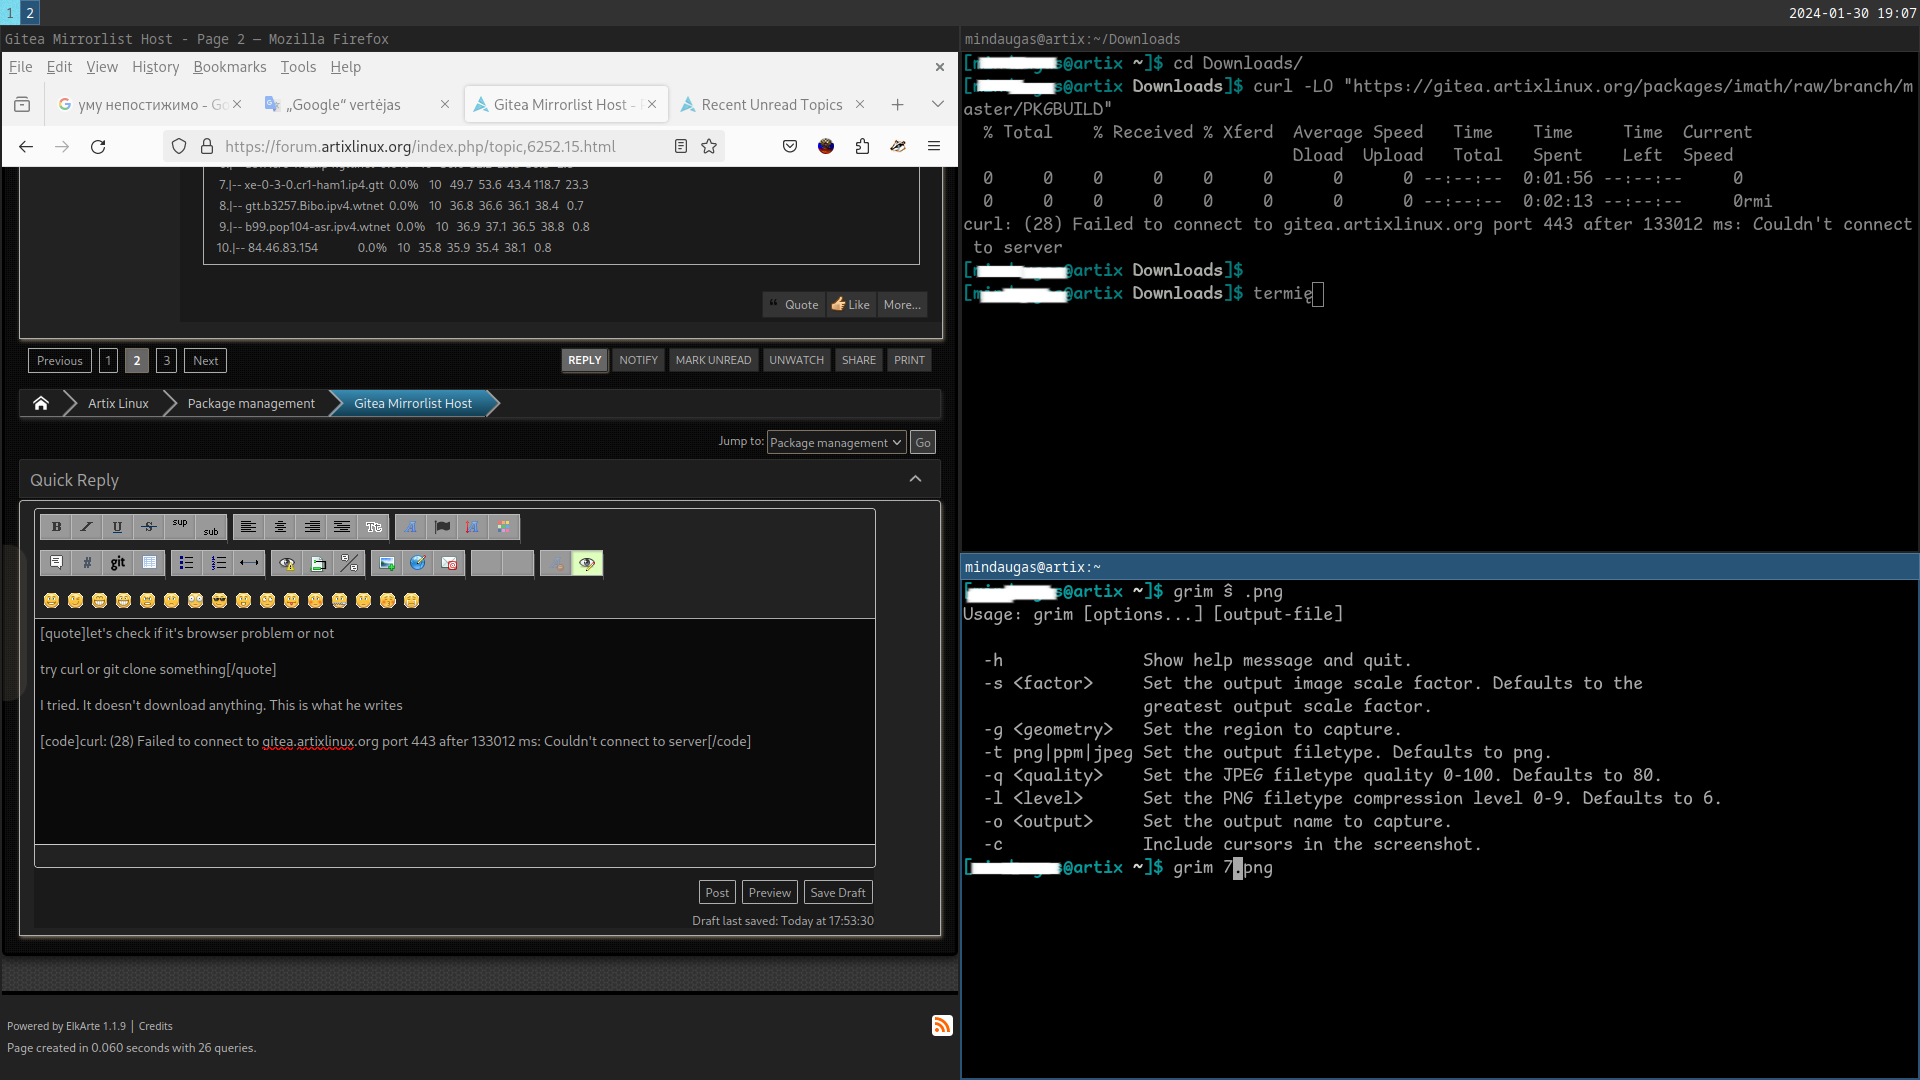Open the font face selector

(x=411, y=527)
